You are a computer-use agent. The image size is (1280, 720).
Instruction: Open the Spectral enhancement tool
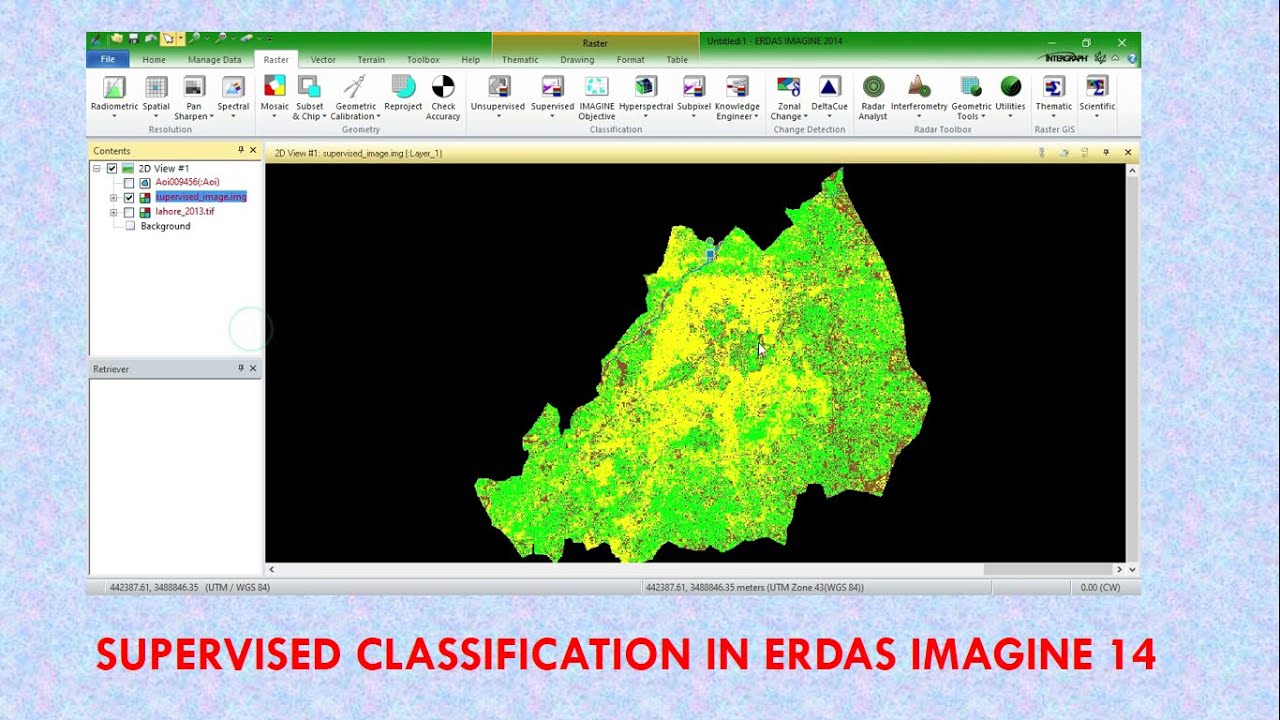point(233,98)
